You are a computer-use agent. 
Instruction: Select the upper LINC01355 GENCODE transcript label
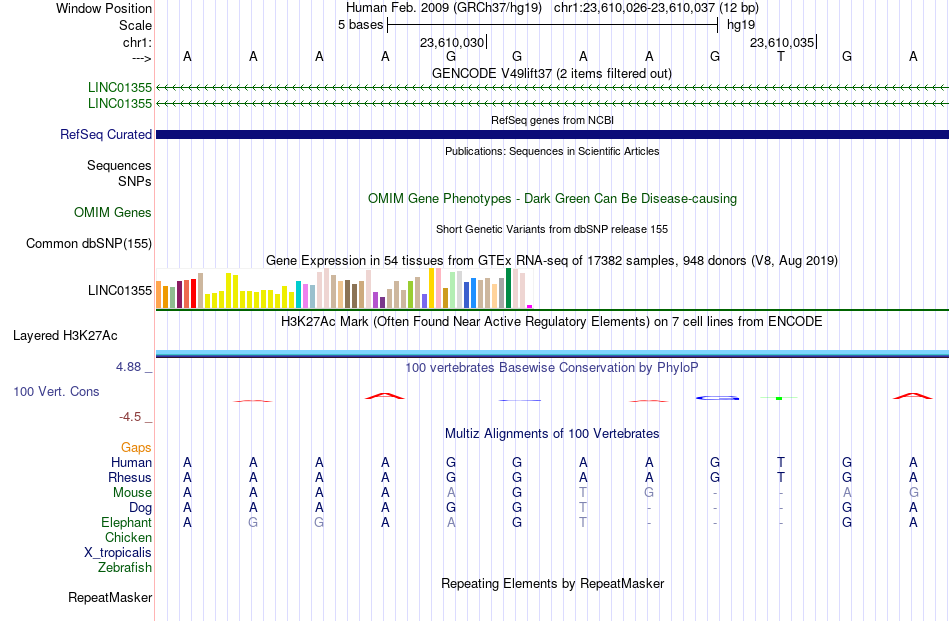coord(120,88)
